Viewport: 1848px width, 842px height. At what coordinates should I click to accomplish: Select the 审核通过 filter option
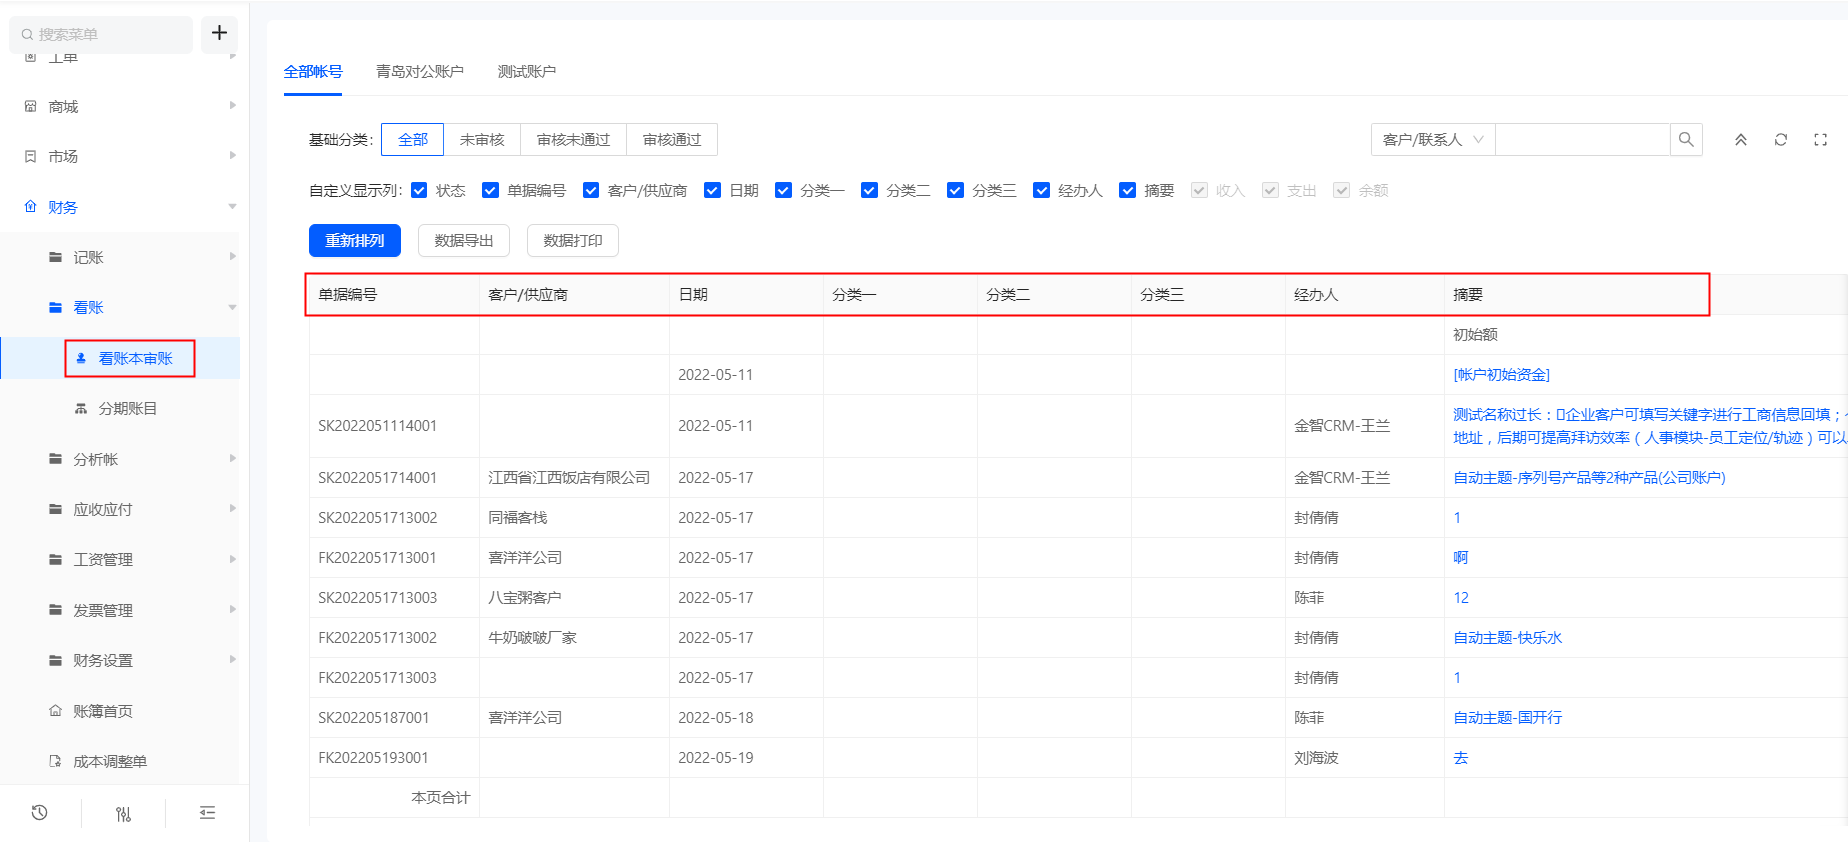coord(672,140)
